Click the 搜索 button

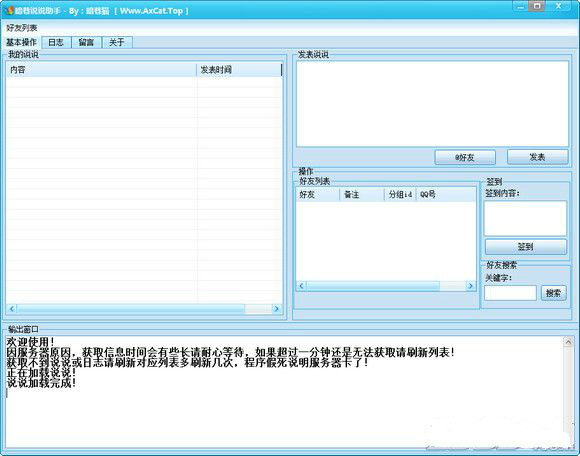click(553, 293)
